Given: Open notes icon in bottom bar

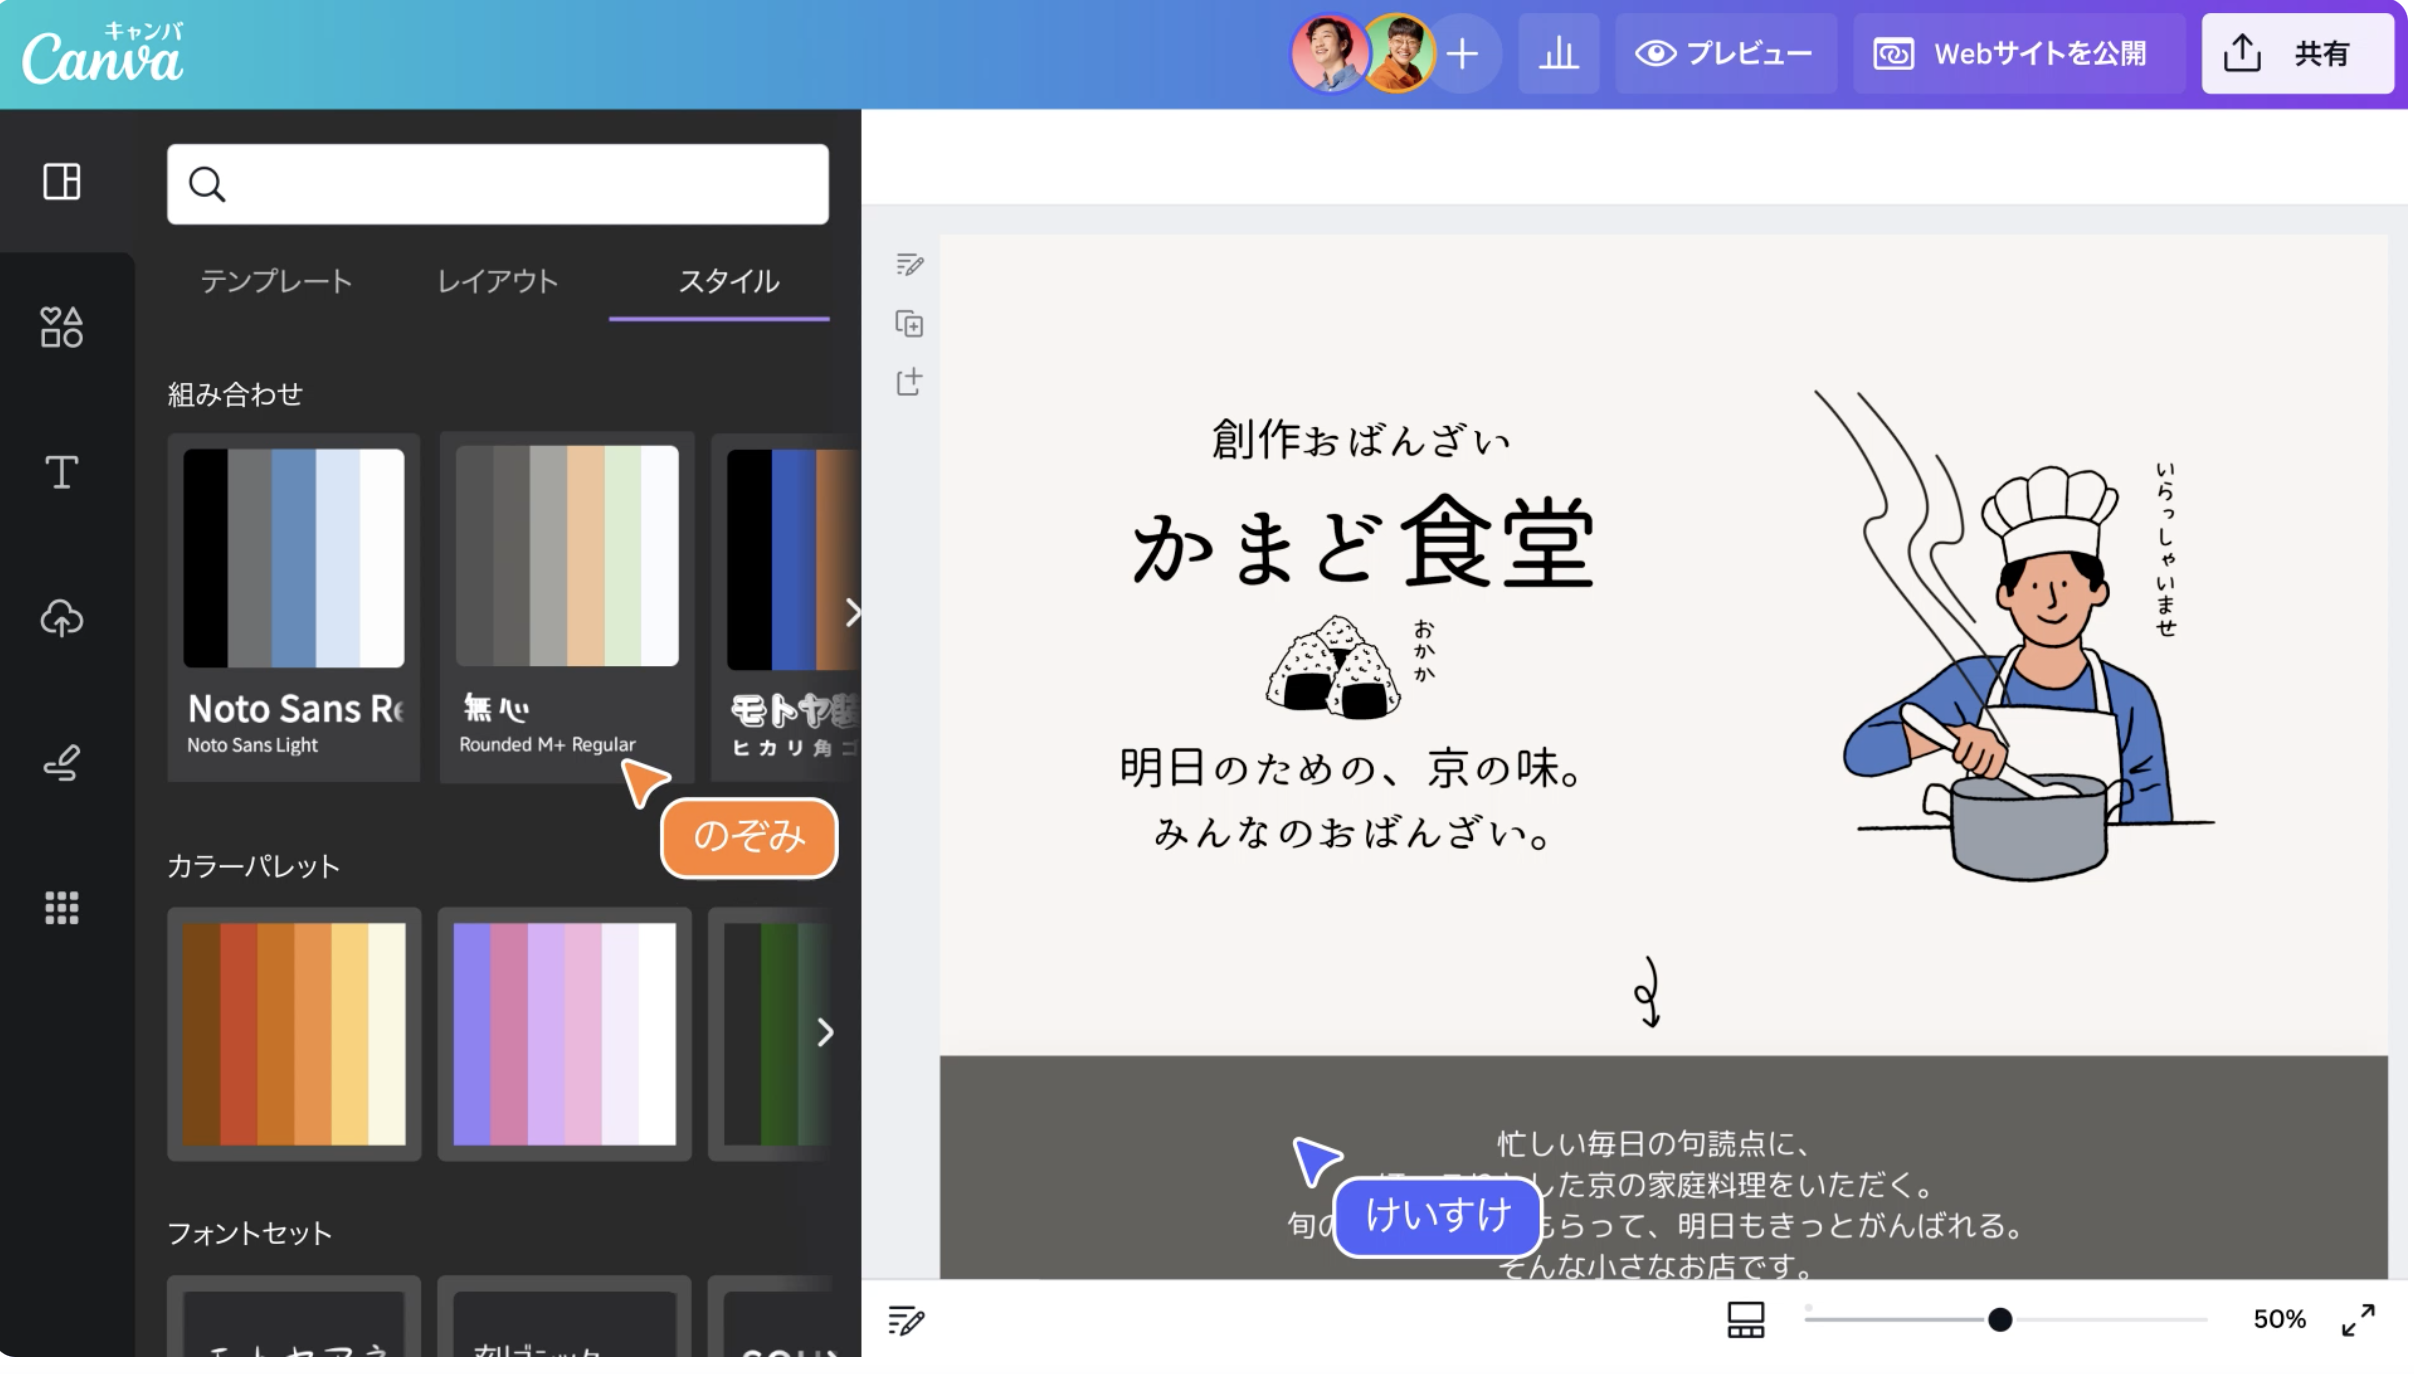Looking at the screenshot, I should click(906, 1320).
